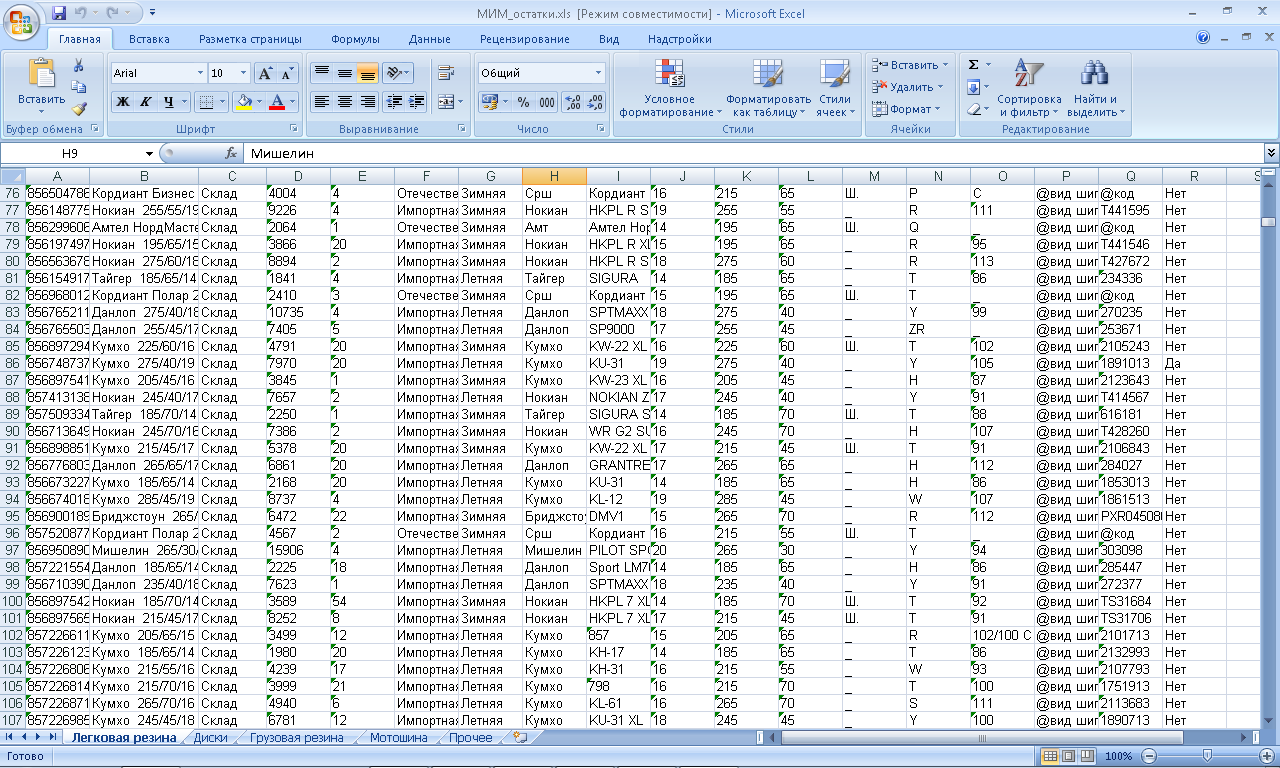1280x768 pixels.
Task: Click the AutoSum sigma icon
Action: point(973,65)
